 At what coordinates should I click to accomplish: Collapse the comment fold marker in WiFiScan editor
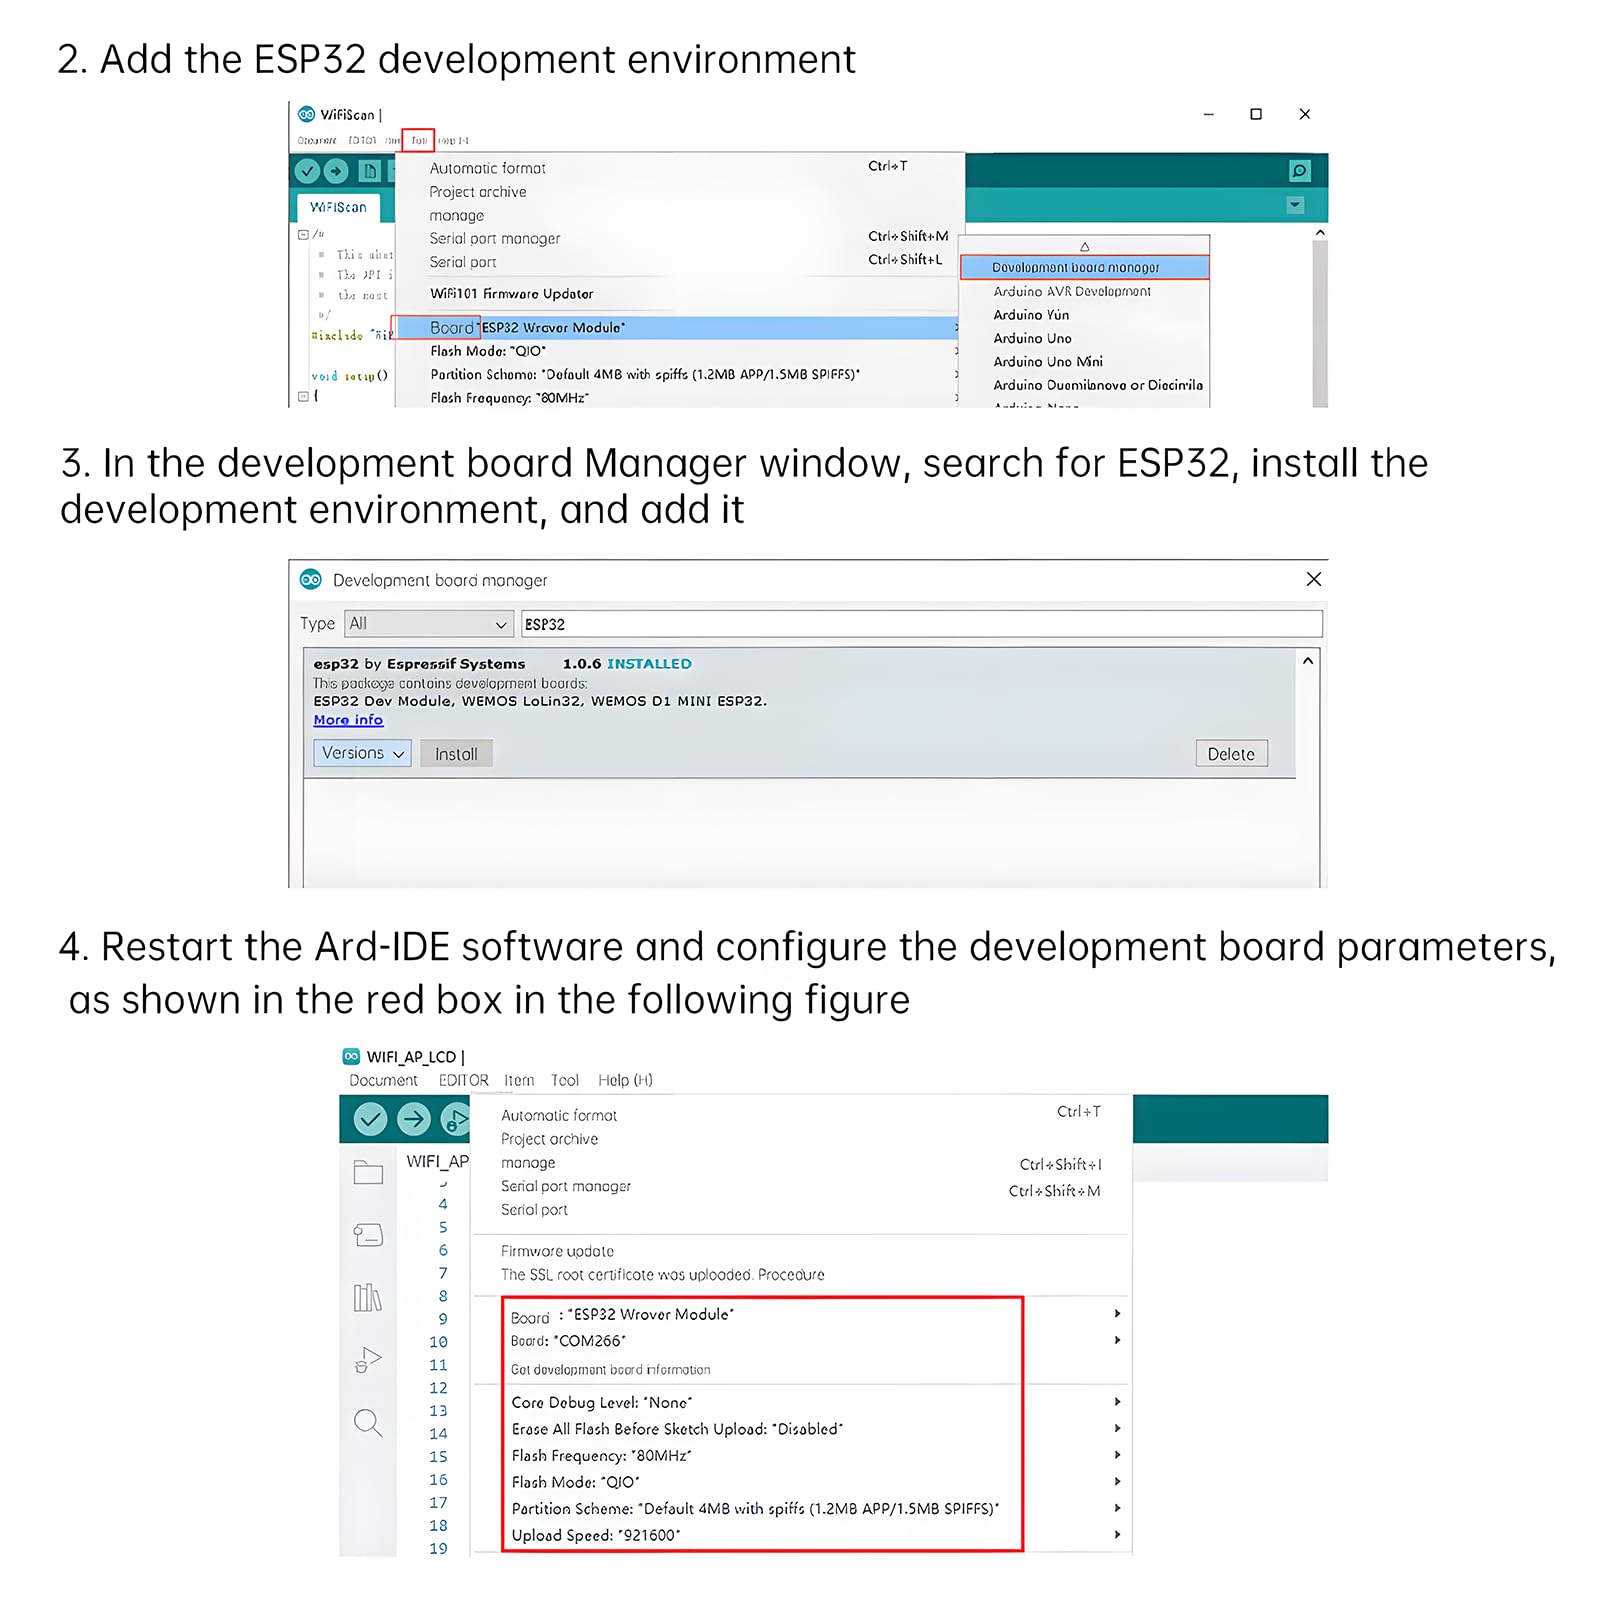[x=303, y=235]
